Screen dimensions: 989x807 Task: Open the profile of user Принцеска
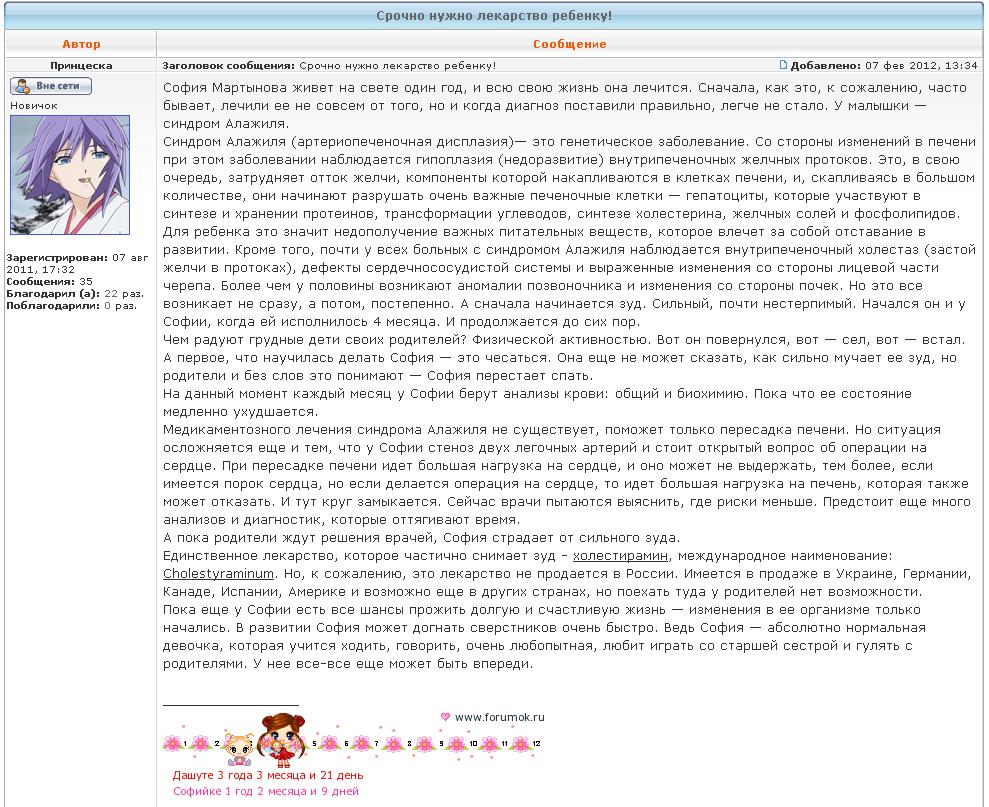pos(81,65)
